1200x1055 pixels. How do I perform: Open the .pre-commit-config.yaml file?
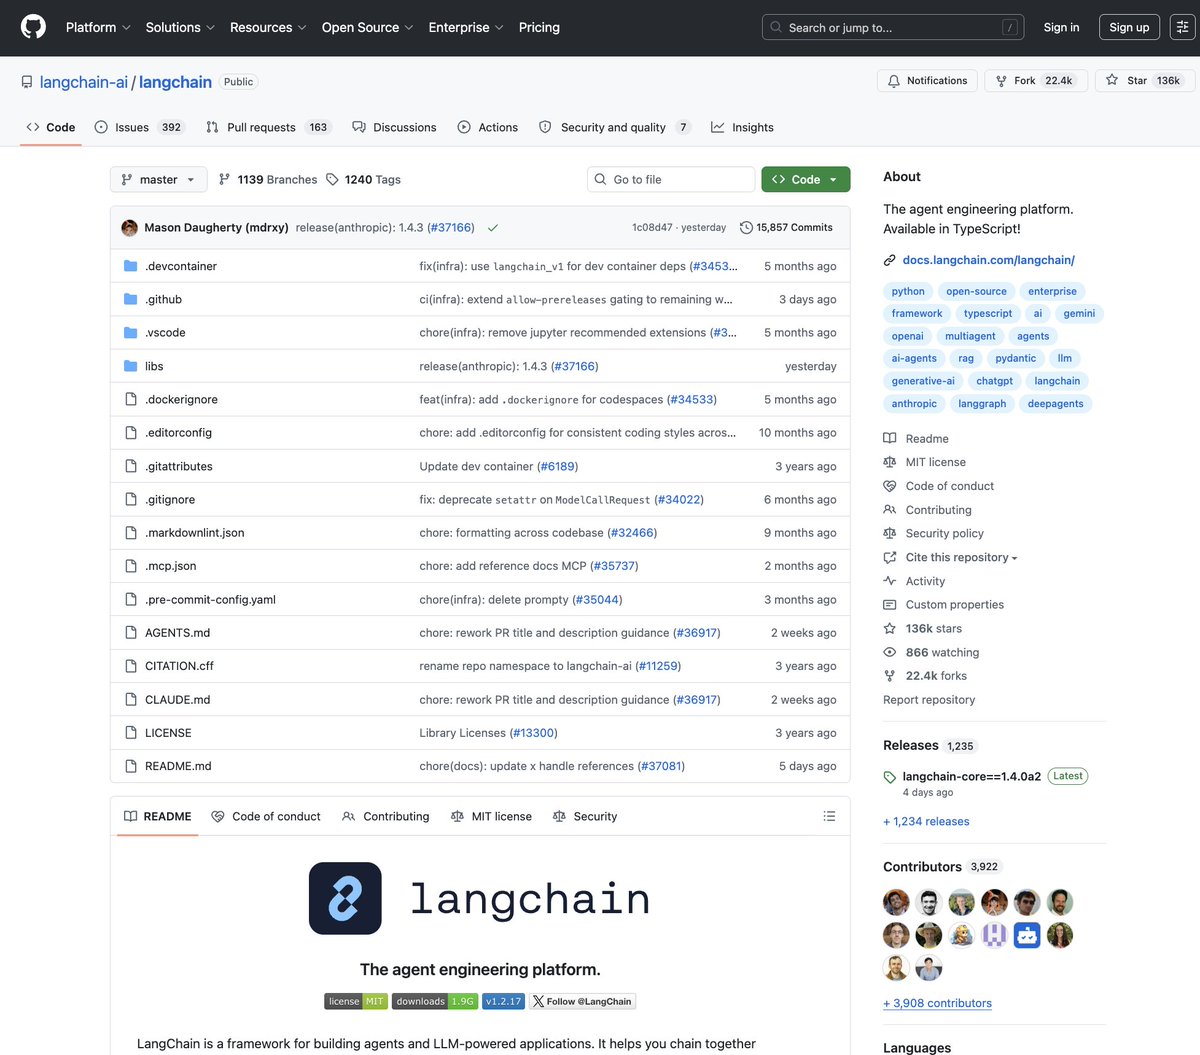click(x=210, y=600)
